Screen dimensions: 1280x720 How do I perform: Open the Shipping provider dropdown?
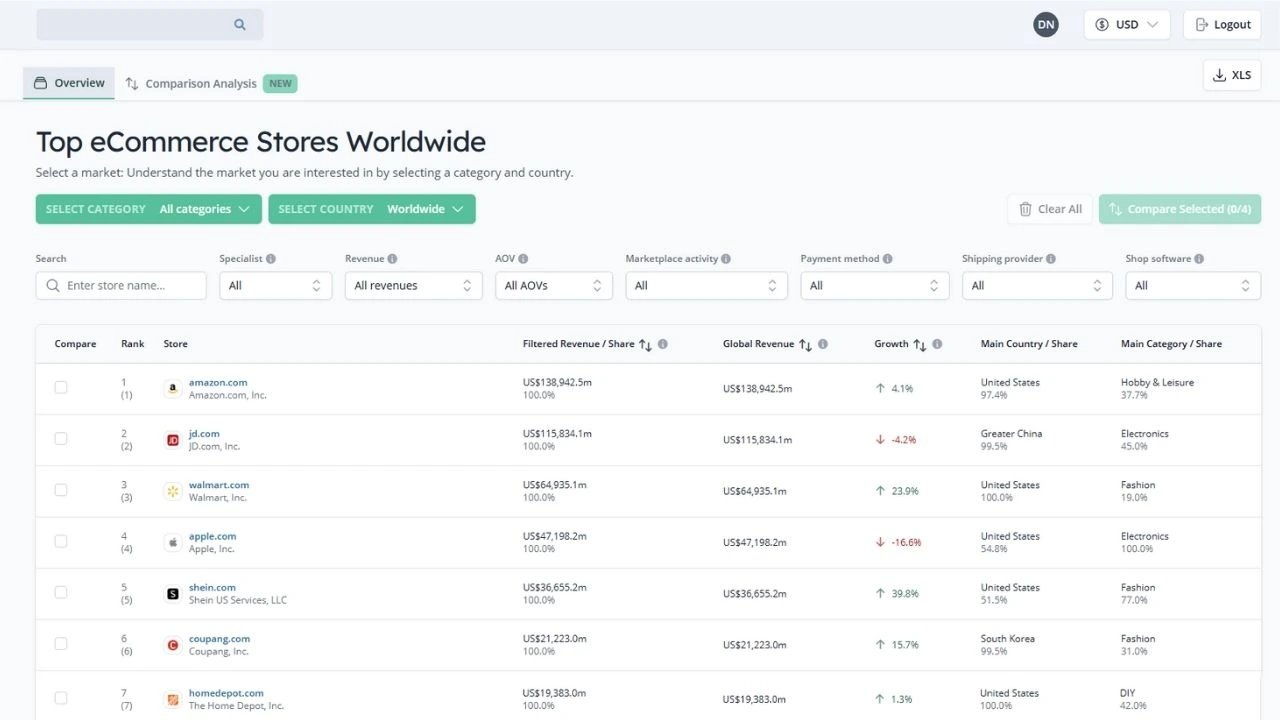click(x=1037, y=285)
